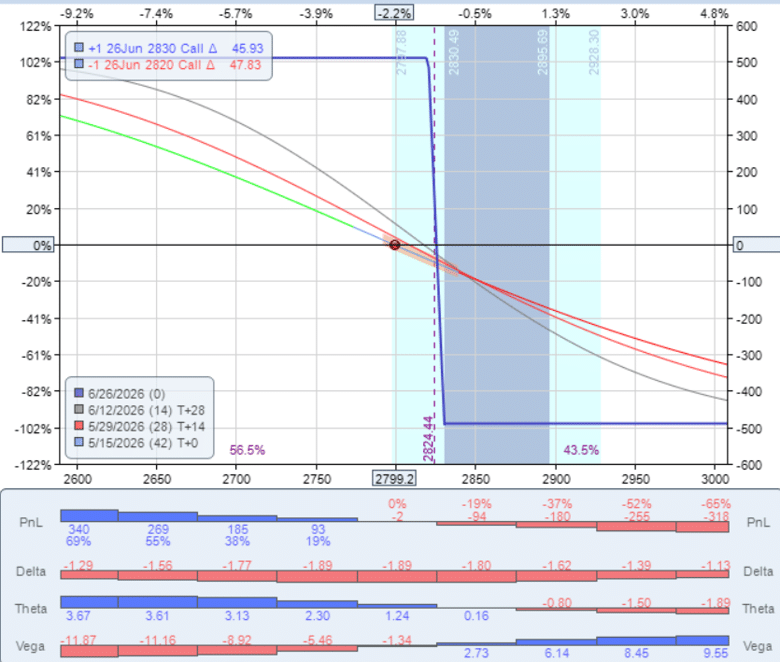Click the 102% tick label on left axis
The width and height of the screenshot is (780, 662).
35,63
